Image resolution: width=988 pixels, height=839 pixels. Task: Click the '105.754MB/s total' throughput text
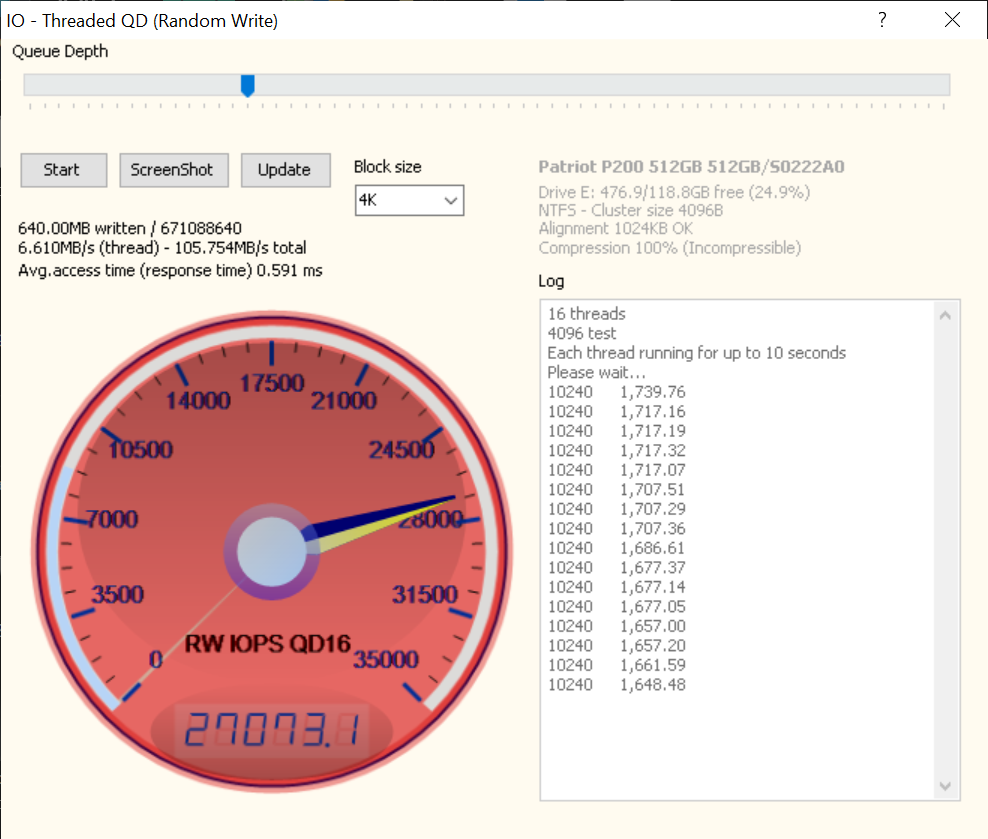coord(240,248)
